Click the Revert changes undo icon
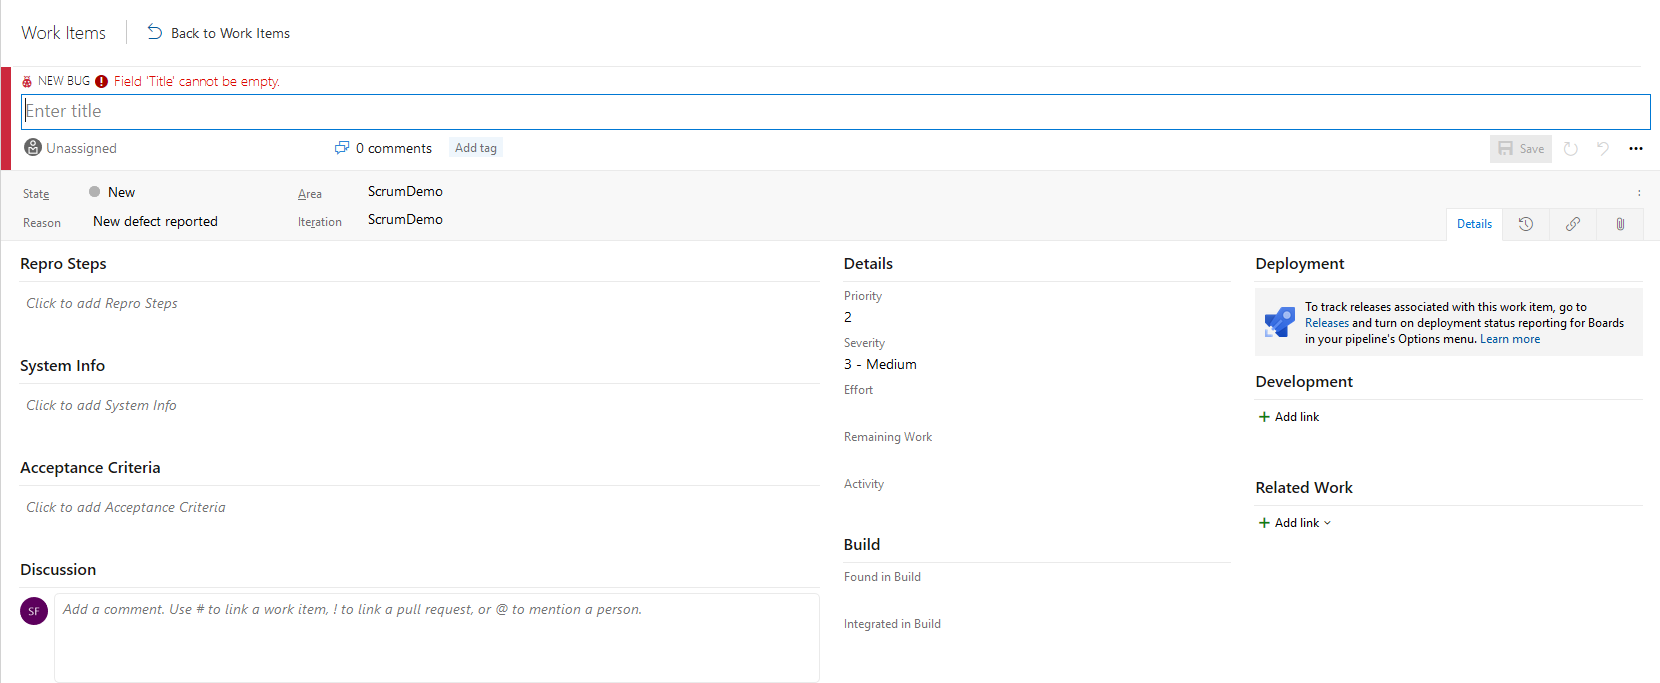1660x683 pixels. coord(1603,149)
